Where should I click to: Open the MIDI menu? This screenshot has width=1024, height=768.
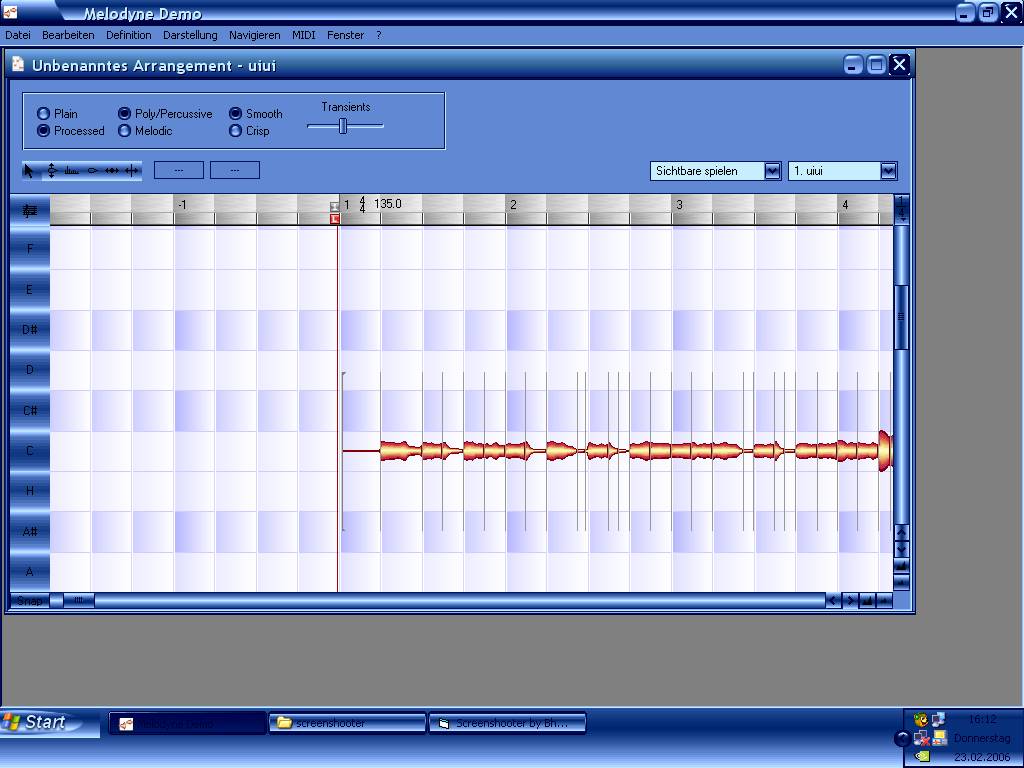(304, 35)
